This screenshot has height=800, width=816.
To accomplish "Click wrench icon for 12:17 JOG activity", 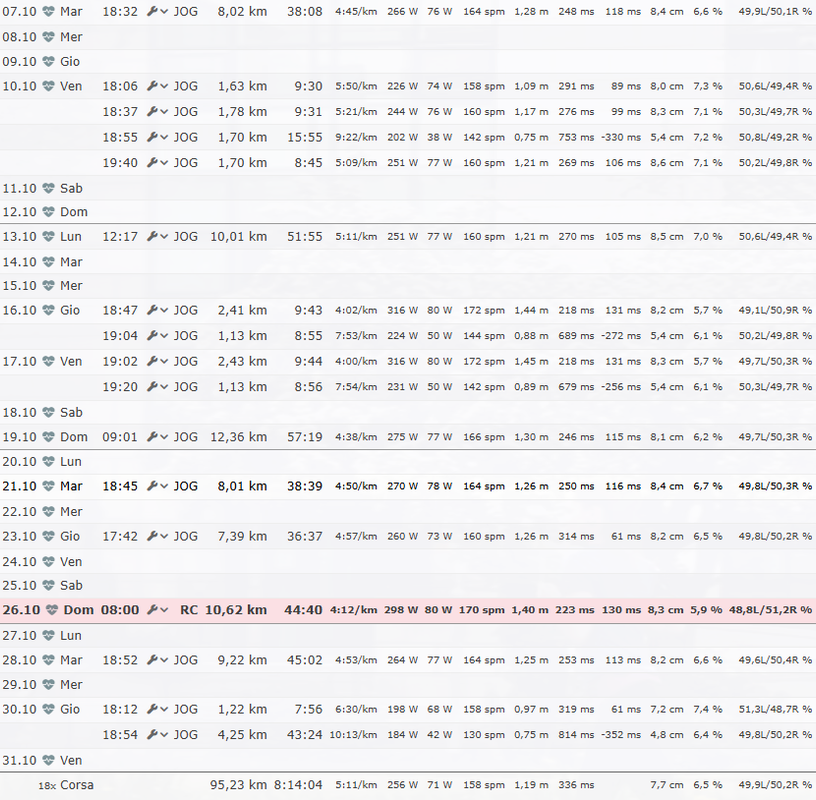I will coord(152,236).
